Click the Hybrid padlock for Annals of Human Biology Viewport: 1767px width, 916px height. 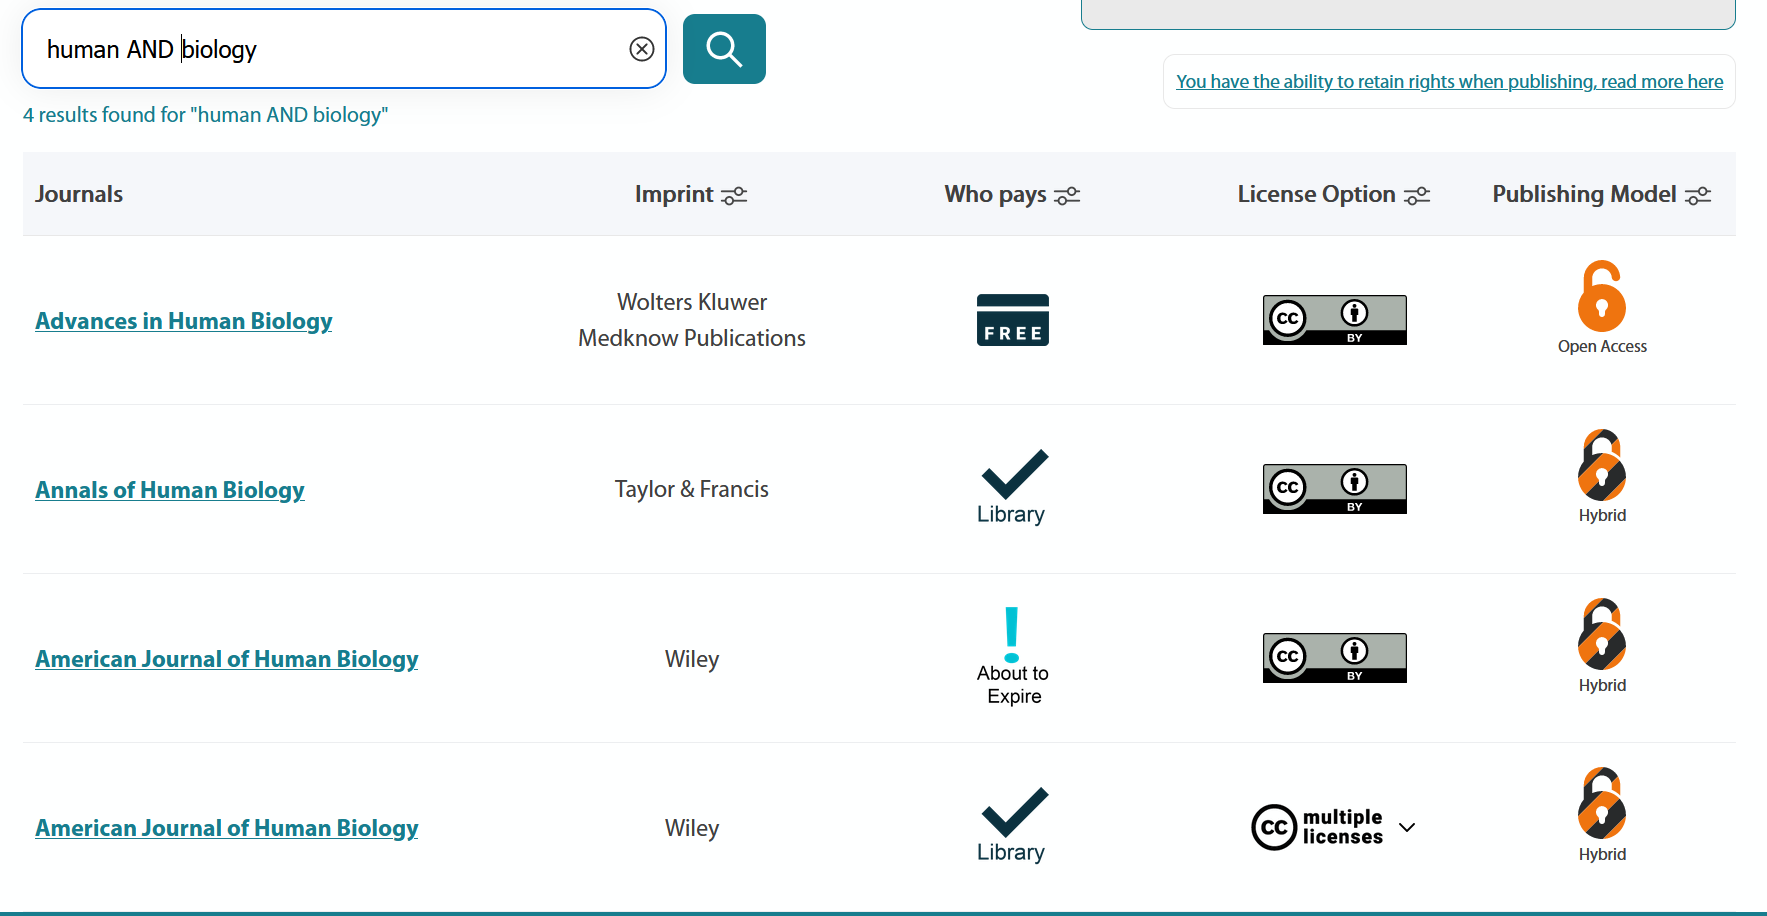[1601, 465]
